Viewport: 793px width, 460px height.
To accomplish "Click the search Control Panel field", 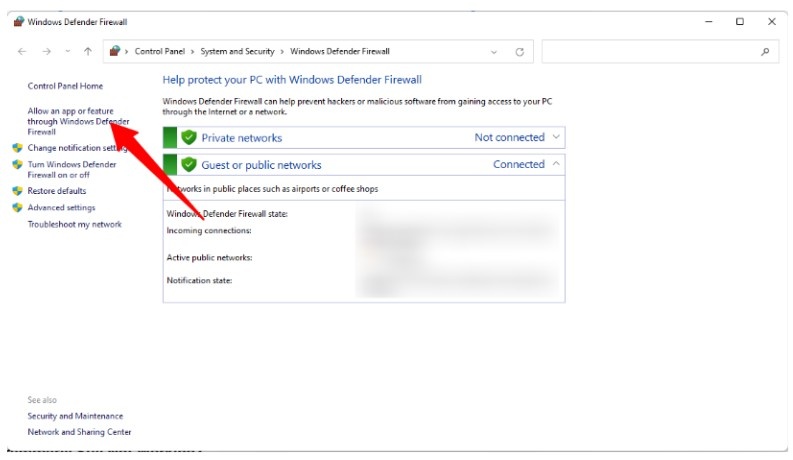I will click(x=660, y=52).
